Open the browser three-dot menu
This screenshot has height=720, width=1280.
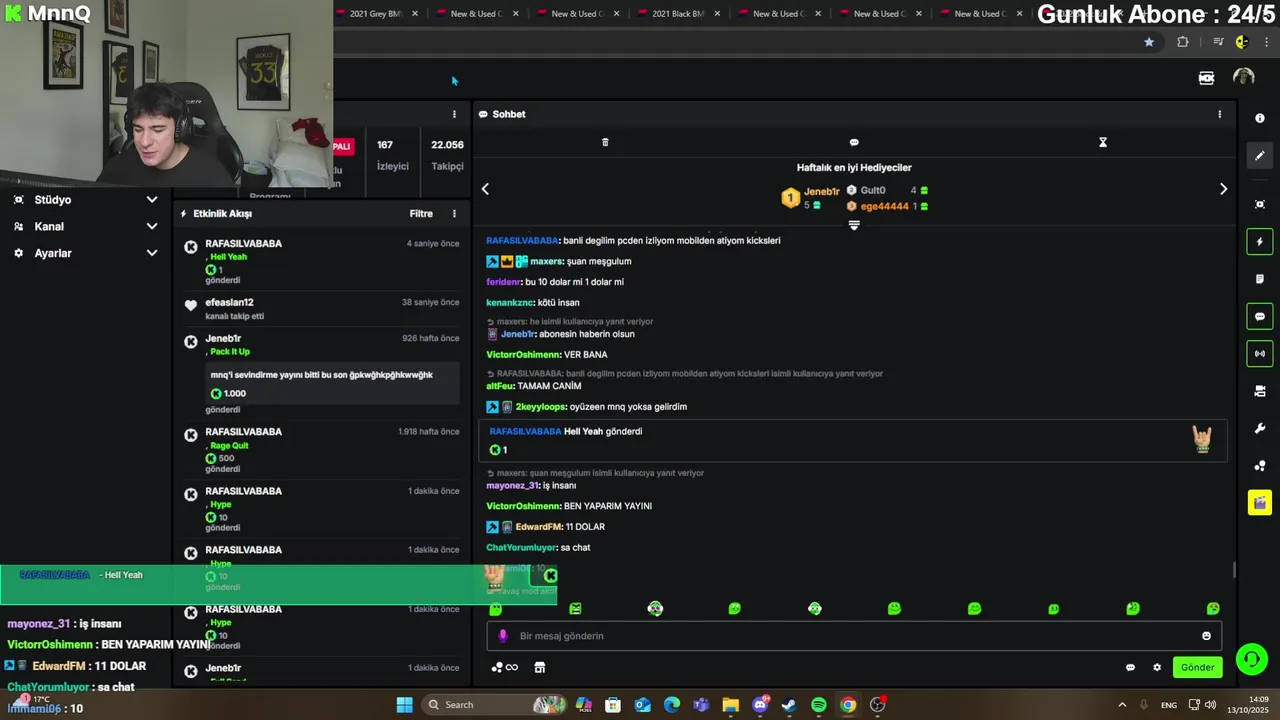(1268, 42)
